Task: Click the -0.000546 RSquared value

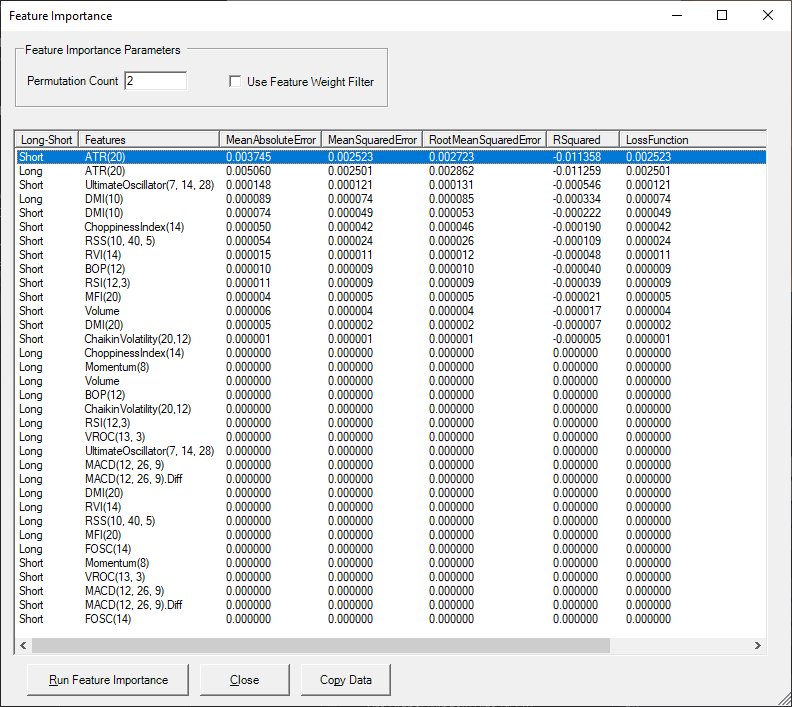Action: (x=576, y=185)
